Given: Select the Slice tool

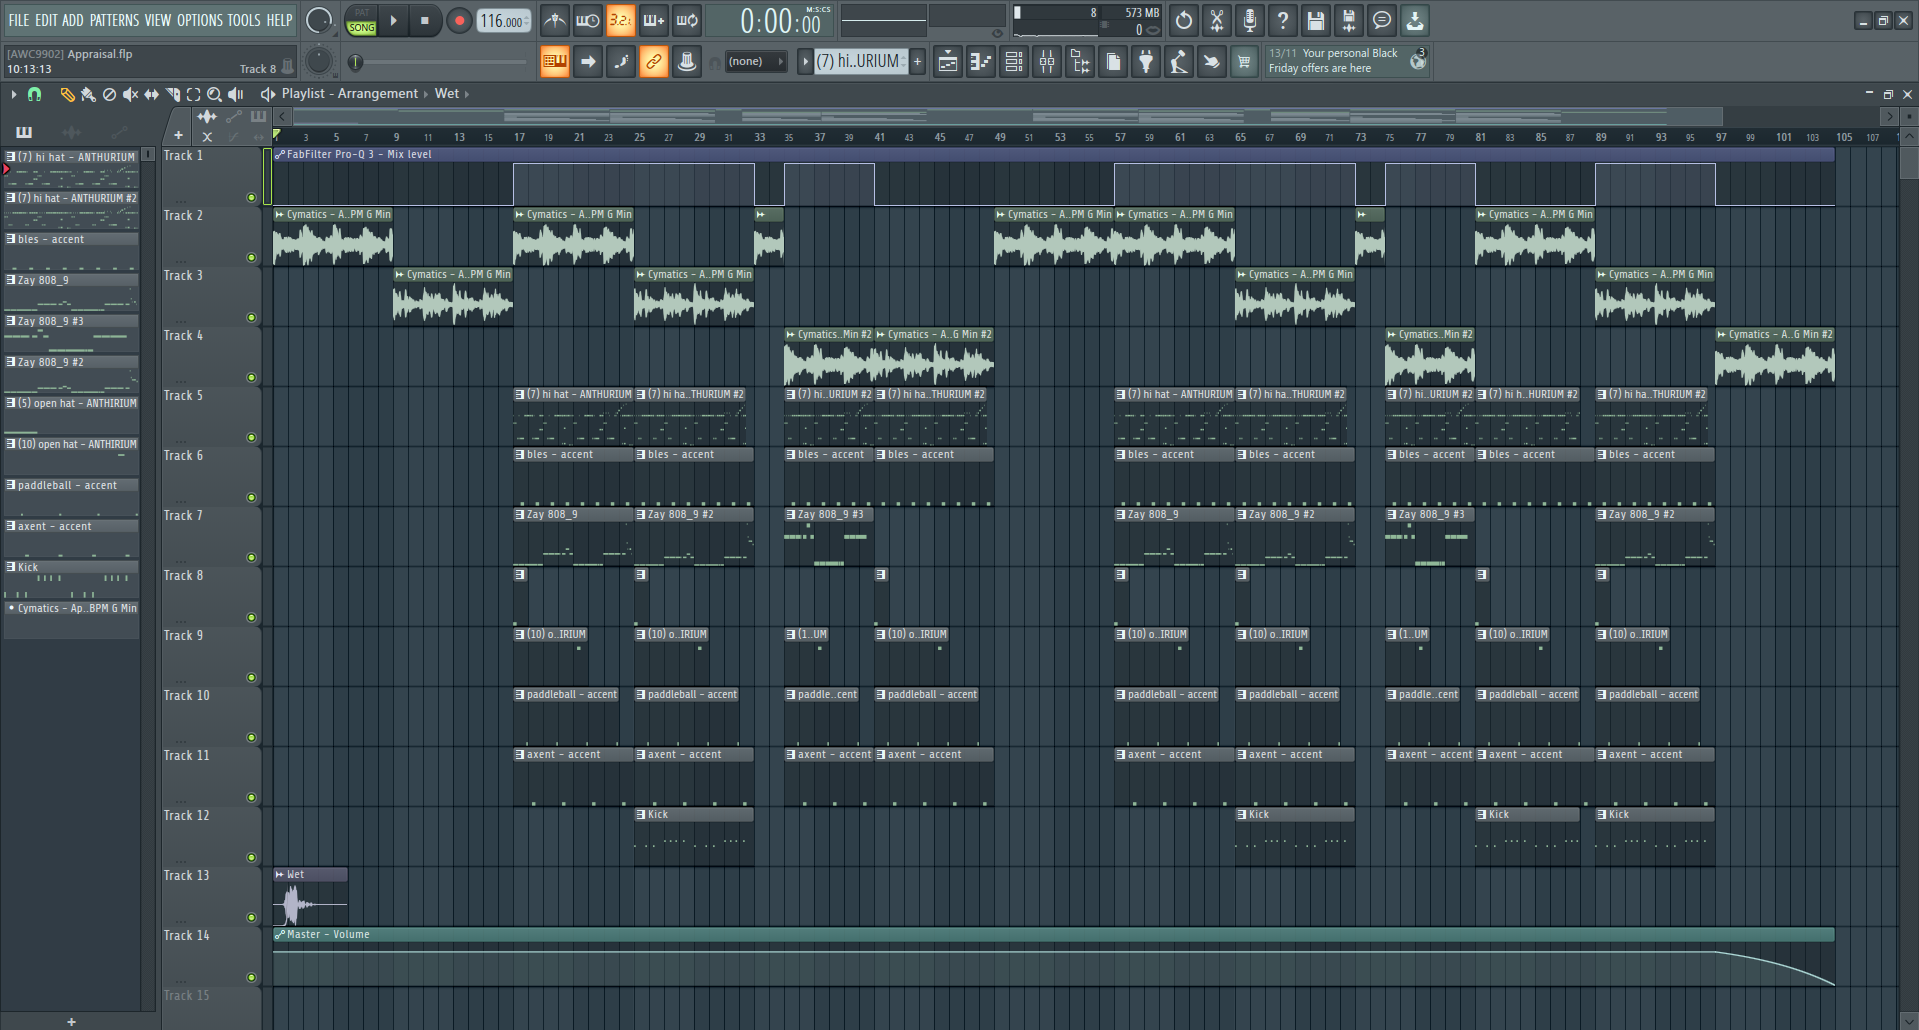Looking at the screenshot, I should [172, 94].
